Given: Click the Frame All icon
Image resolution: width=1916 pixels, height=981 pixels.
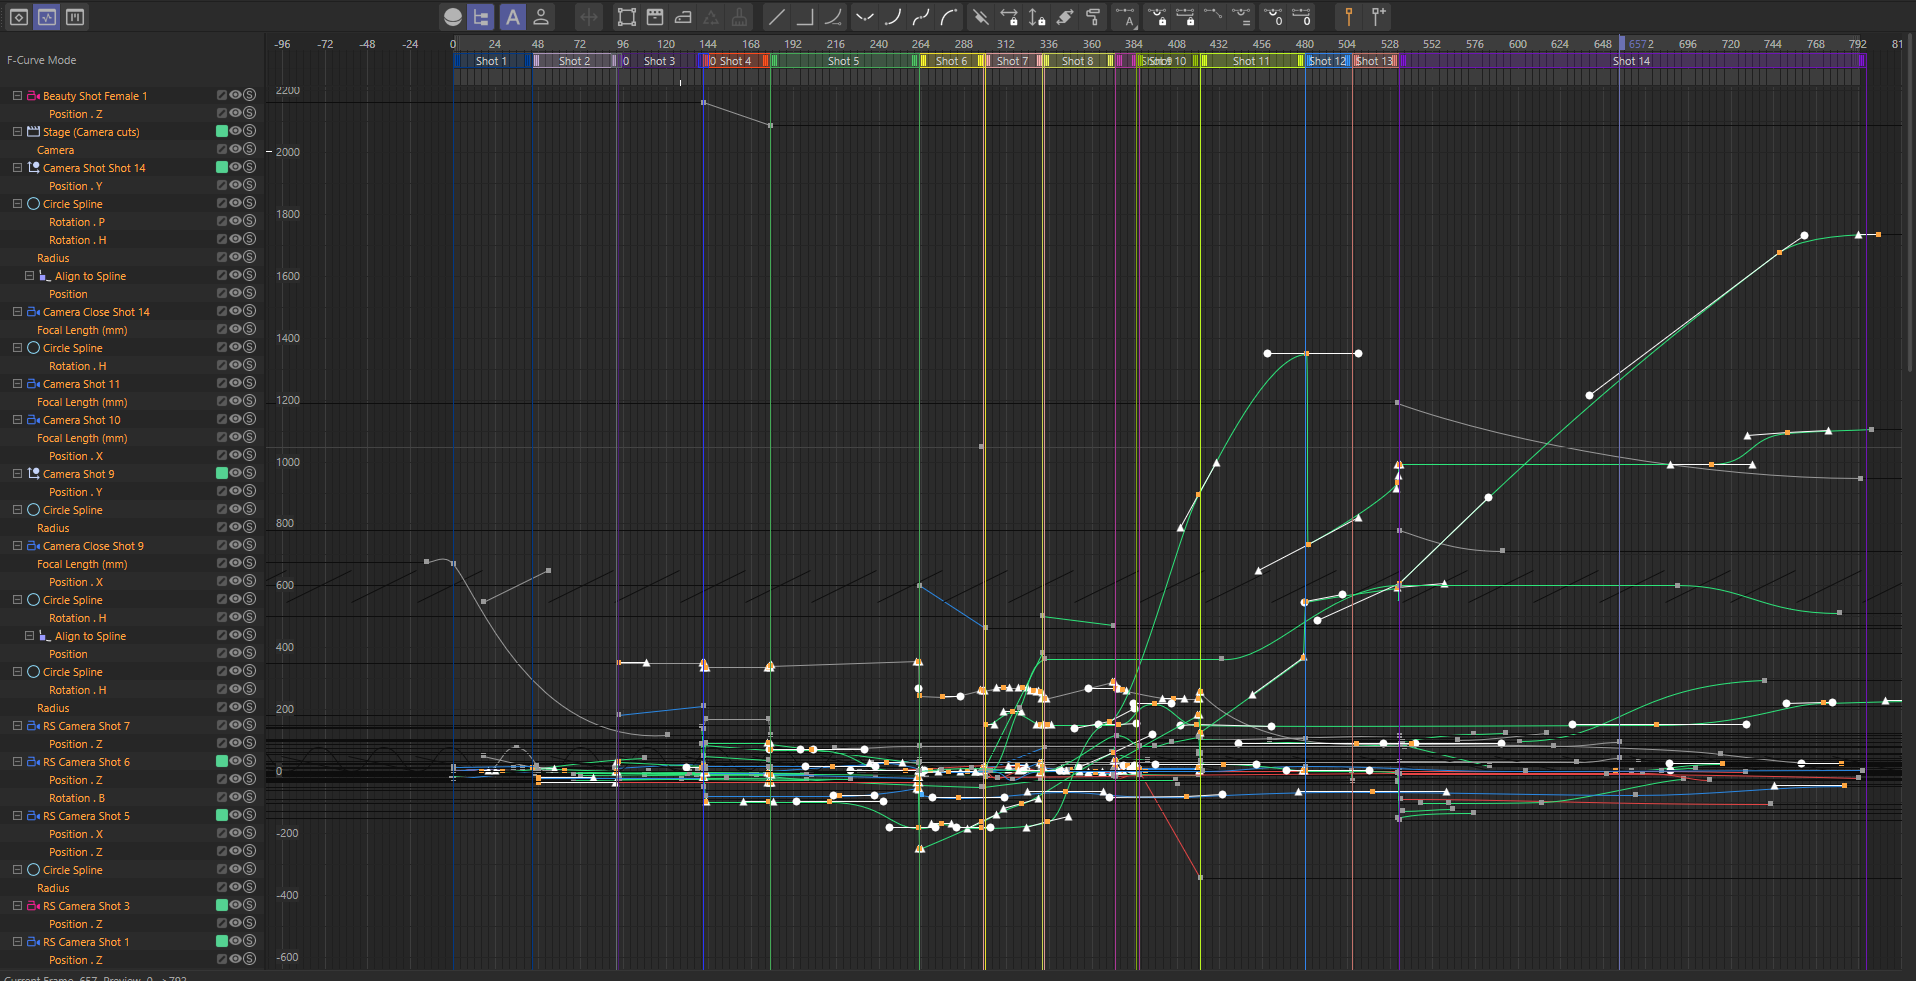Looking at the screenshot, I should [x=626, y=17].
